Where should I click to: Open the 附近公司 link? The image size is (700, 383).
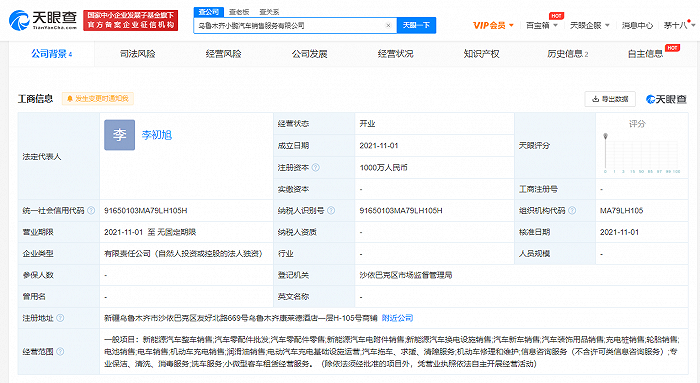[x=397, y=318]
